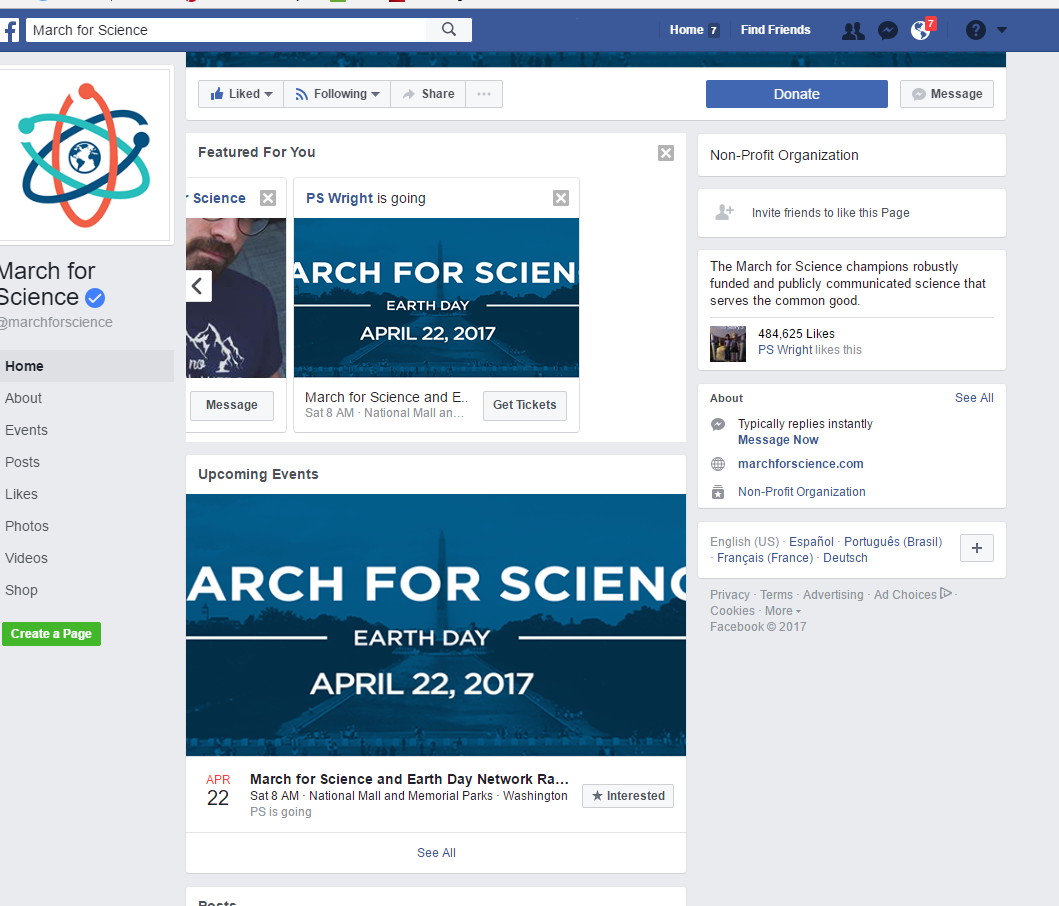
Task: Click the Share button
Action: (428, 94)
